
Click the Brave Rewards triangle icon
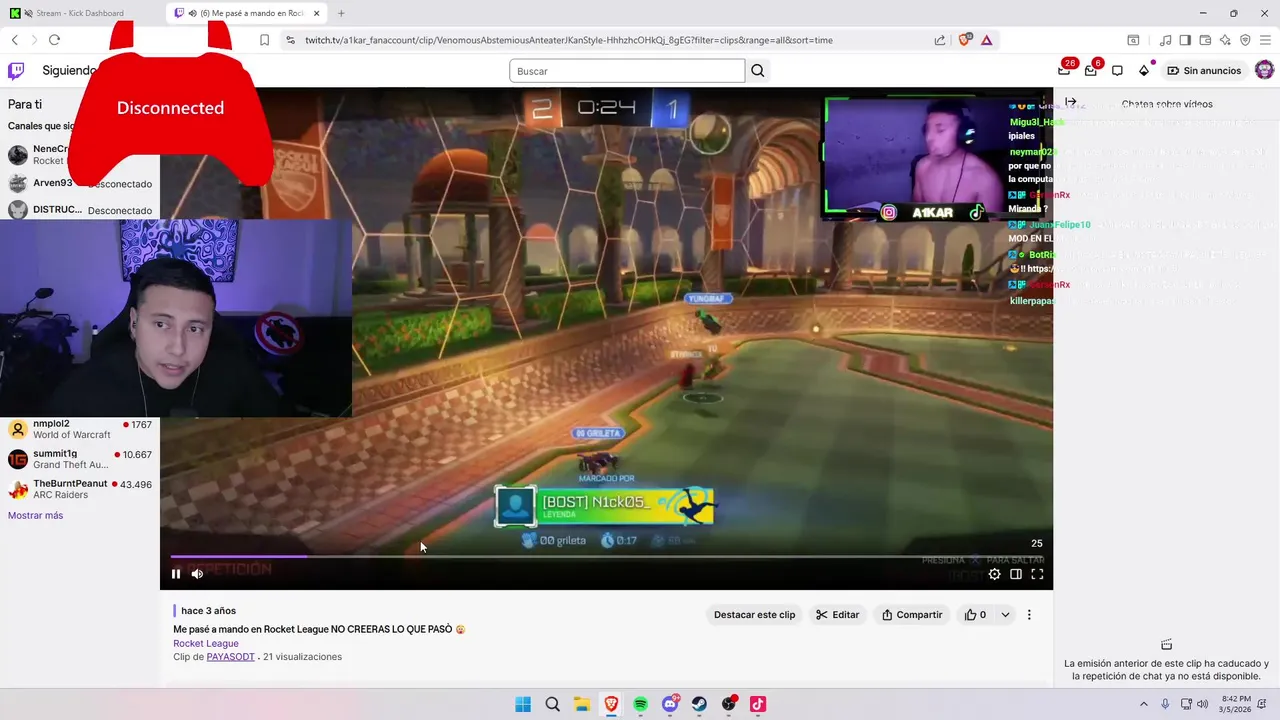(986, 40)
